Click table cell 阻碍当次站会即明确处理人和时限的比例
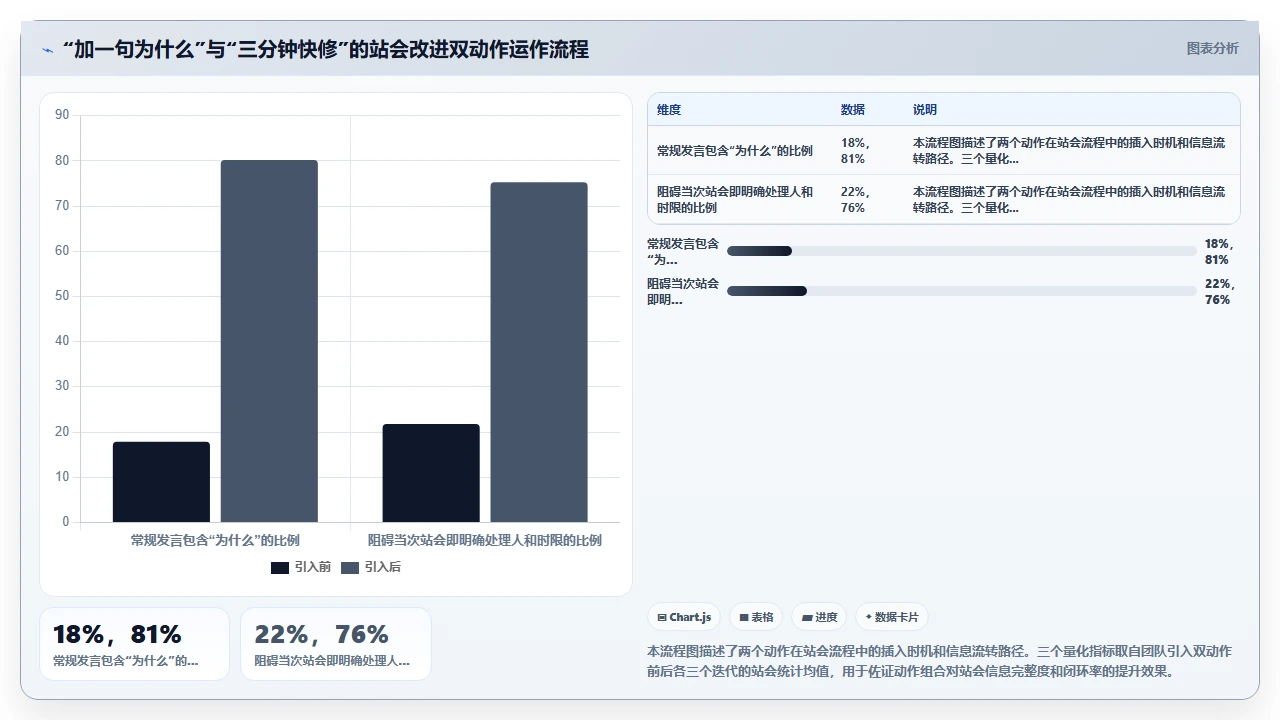Screen dimensions: 1280x720 pyautogui.click(x=739, y=200)
